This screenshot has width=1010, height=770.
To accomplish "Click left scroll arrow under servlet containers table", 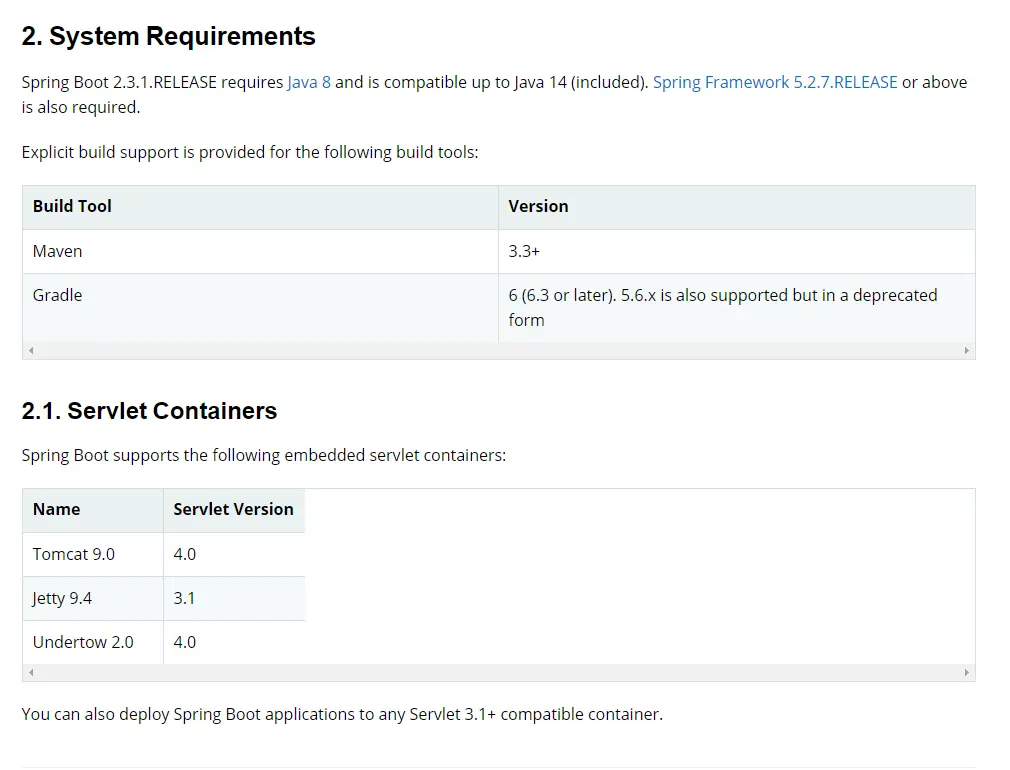I will (31, 673).
